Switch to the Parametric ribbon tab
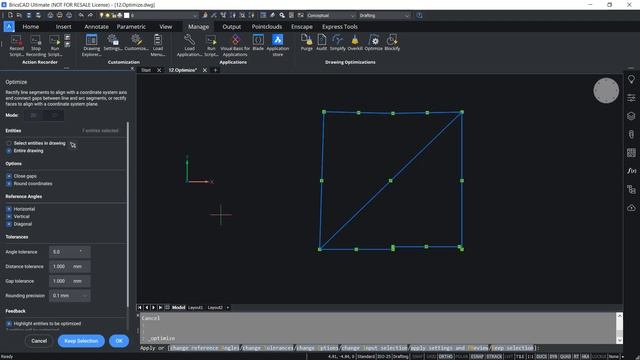The width and height of the screenshot is (640, 360). [x=131, y=27]
